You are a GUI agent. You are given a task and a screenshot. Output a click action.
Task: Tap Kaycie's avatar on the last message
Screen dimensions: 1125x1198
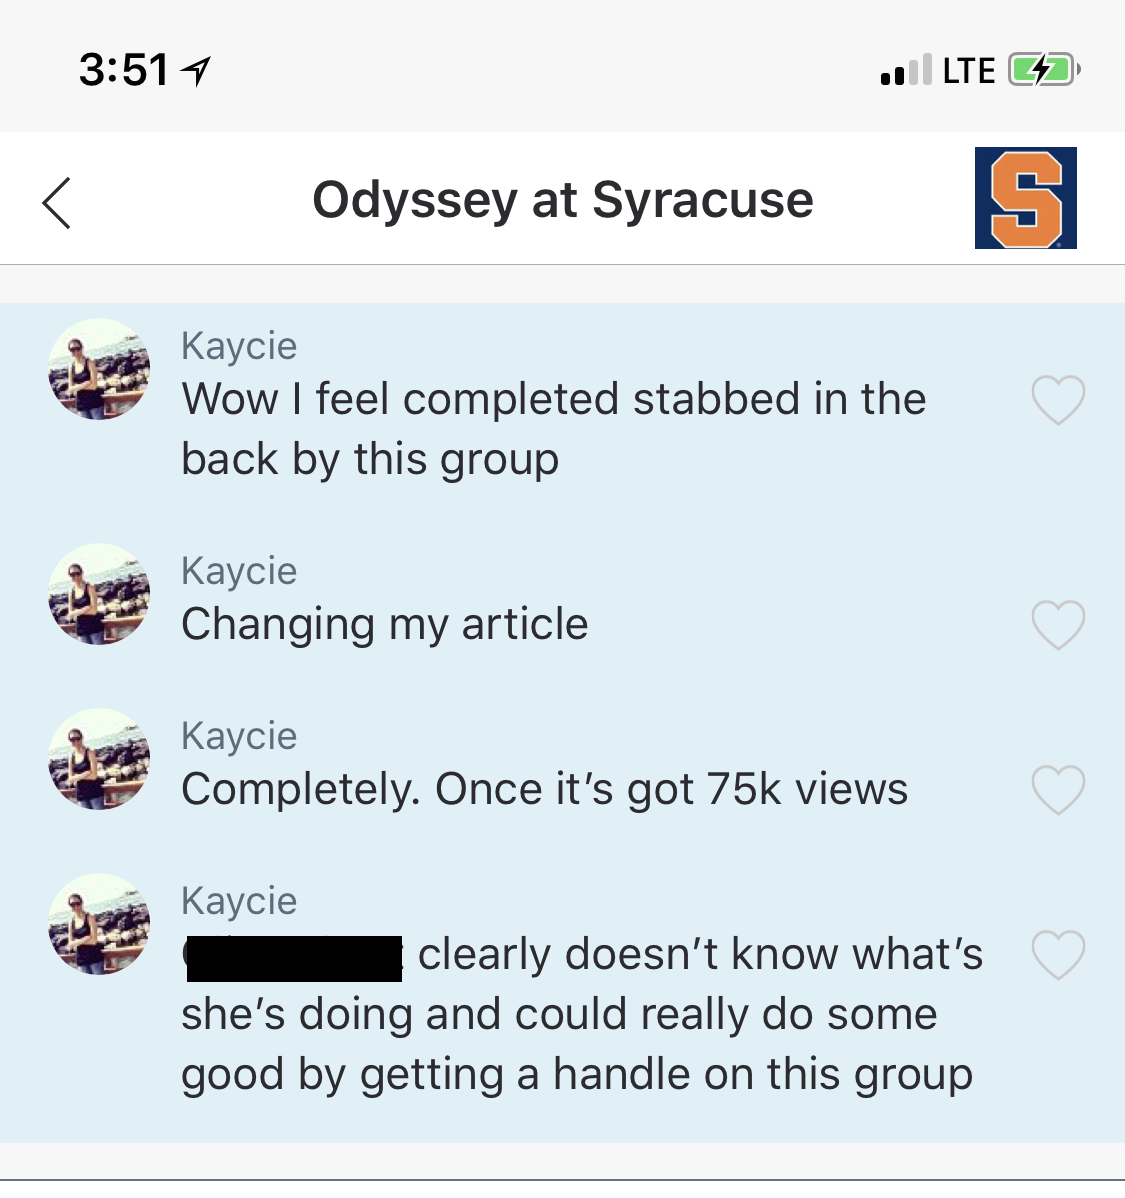99,924
